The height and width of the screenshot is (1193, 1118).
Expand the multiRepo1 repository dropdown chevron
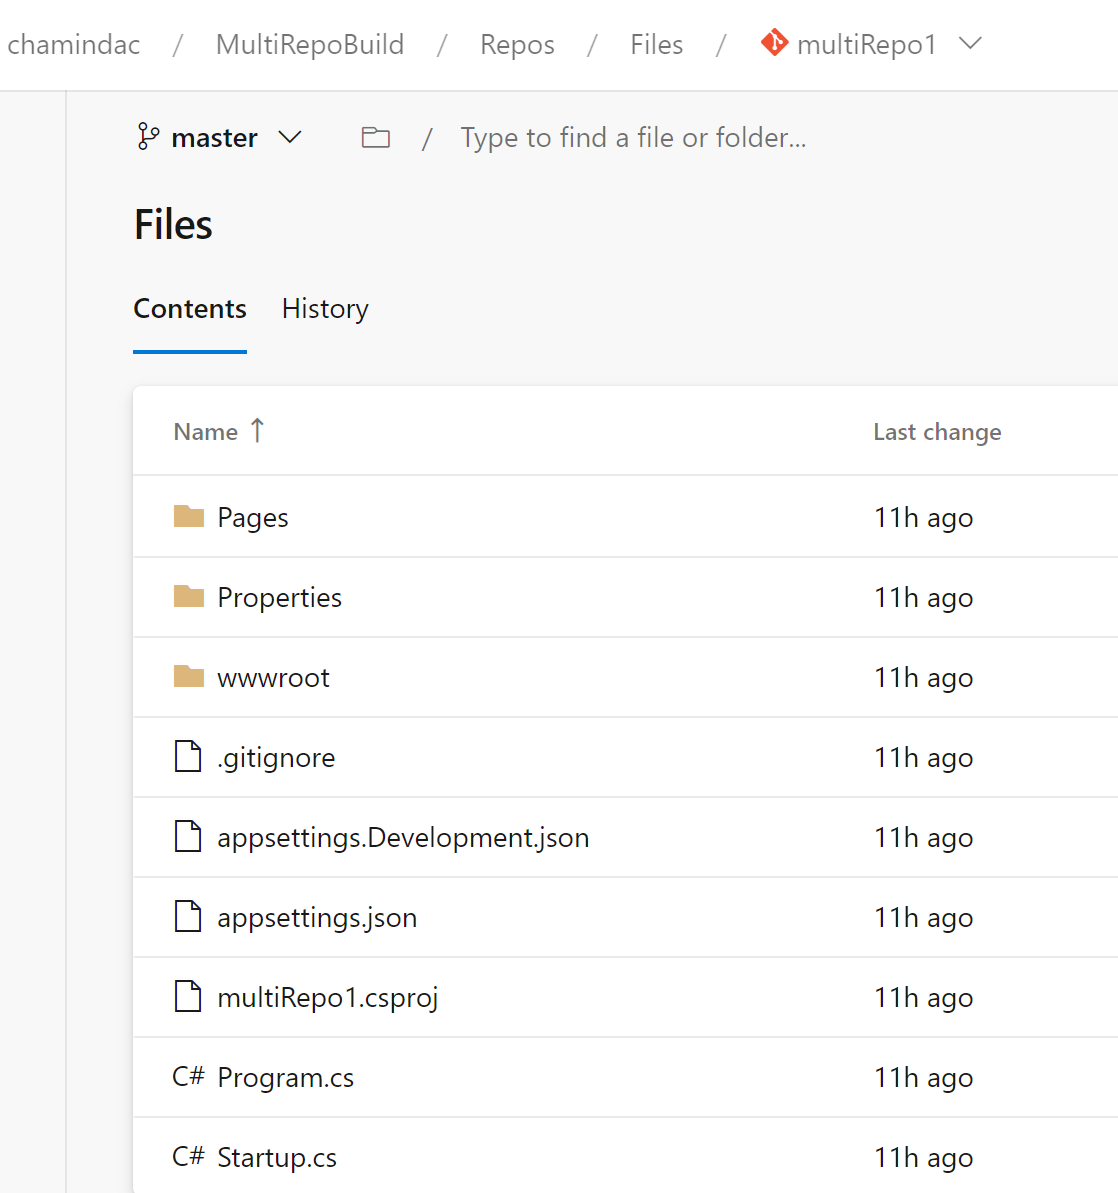coord(970,43)
